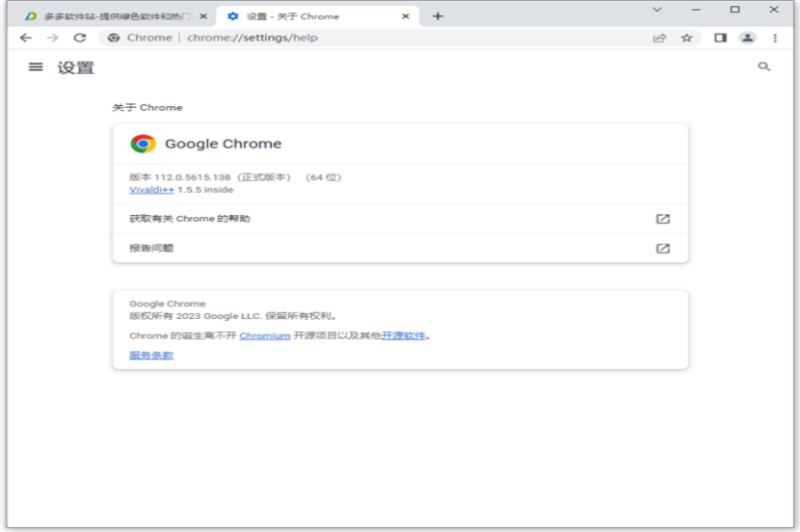Reload the current page
Screen dimensions: 800x532
tap(80, 38)
